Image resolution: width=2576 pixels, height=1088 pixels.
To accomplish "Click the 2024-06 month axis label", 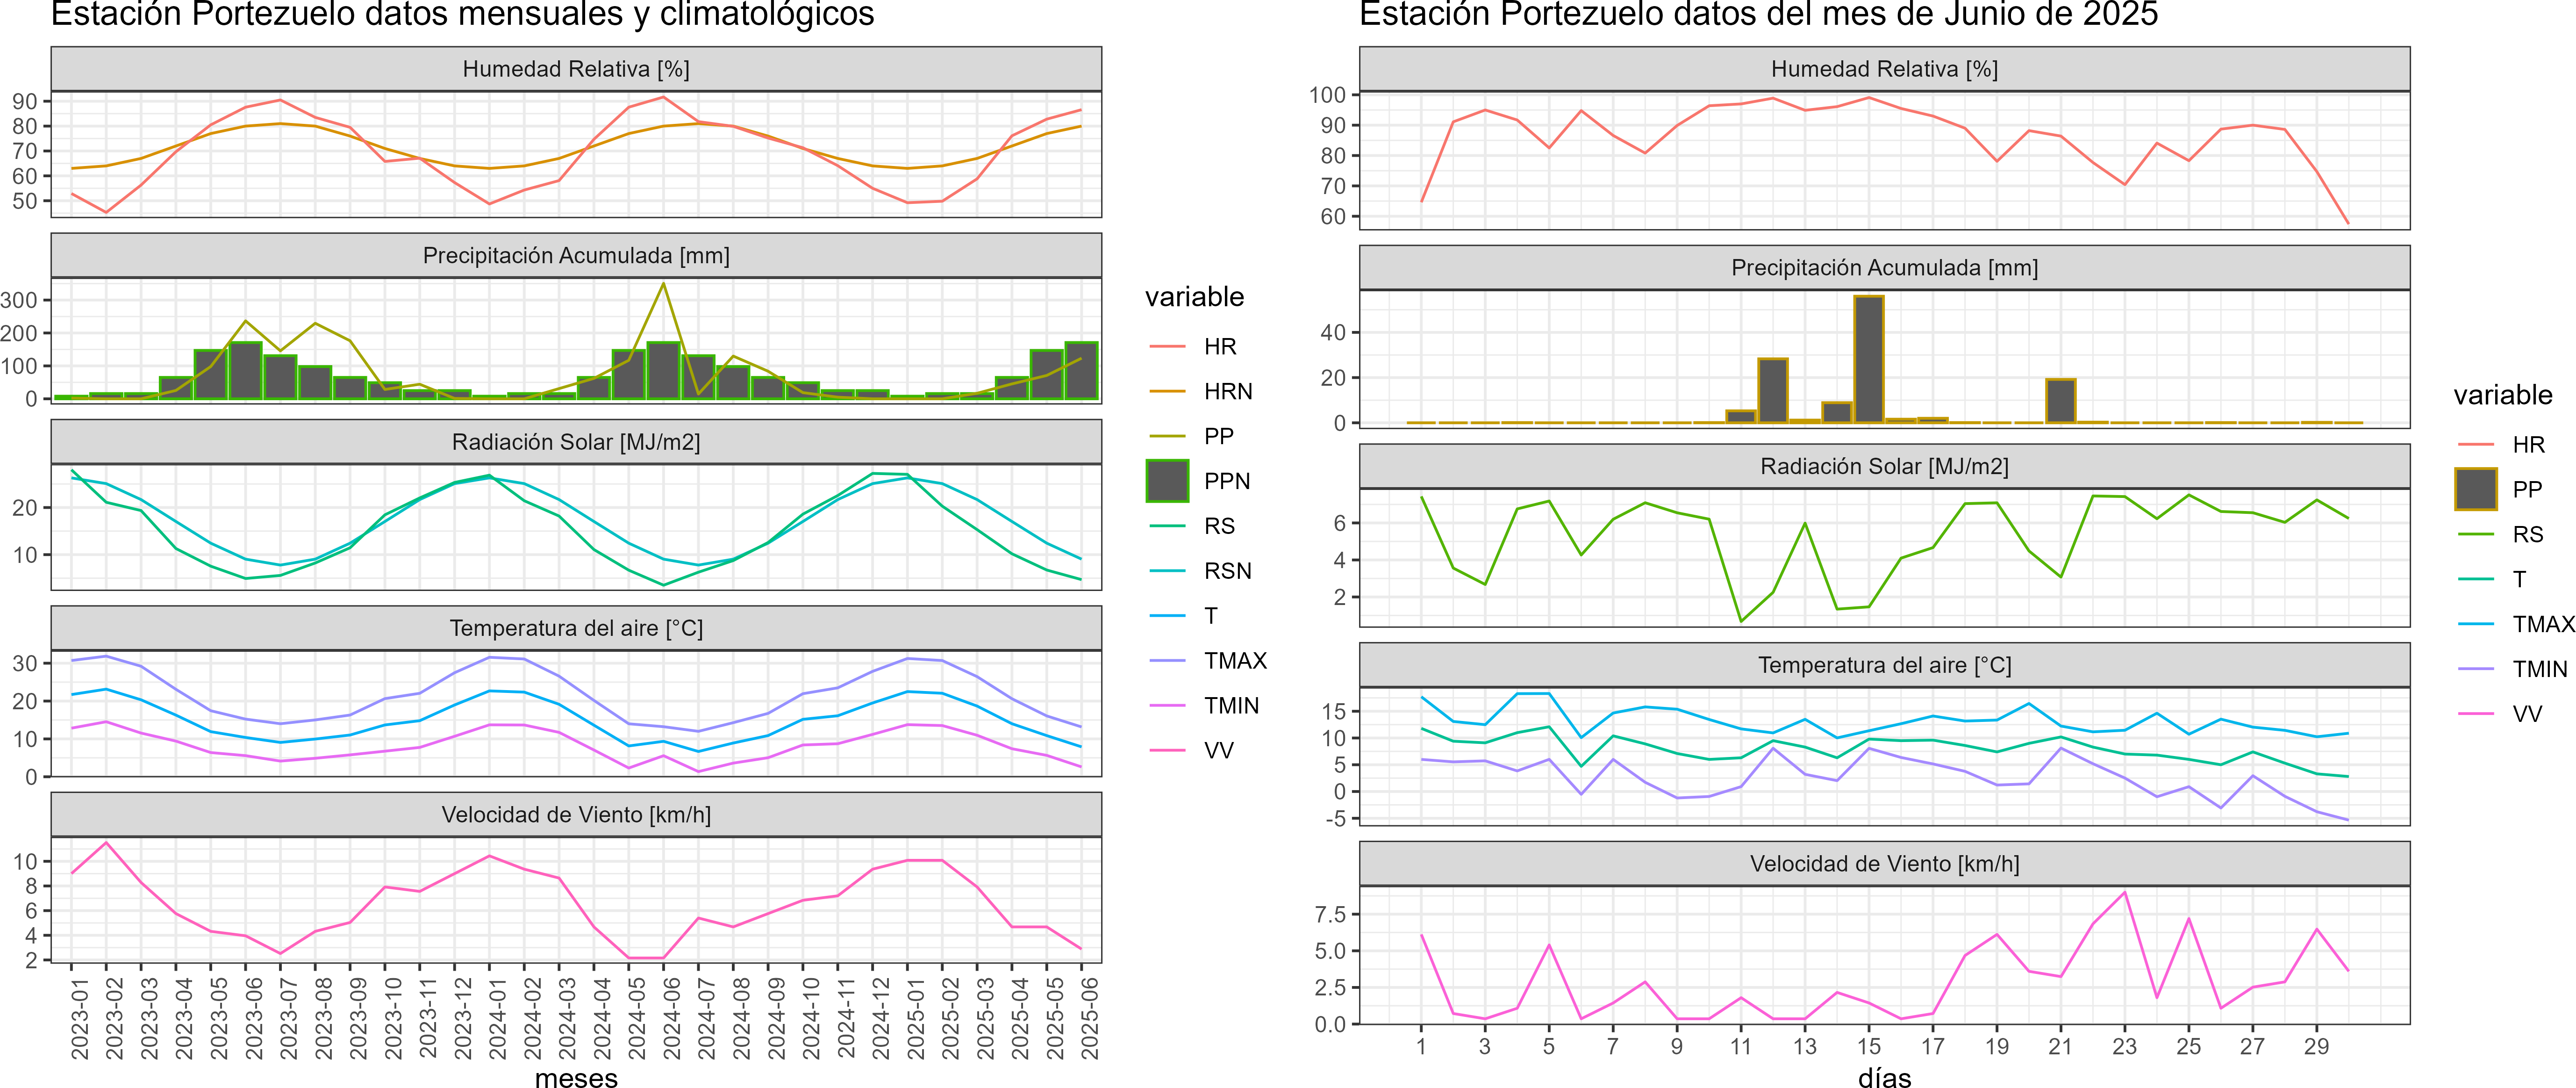I will click(x=671, y=1018).
